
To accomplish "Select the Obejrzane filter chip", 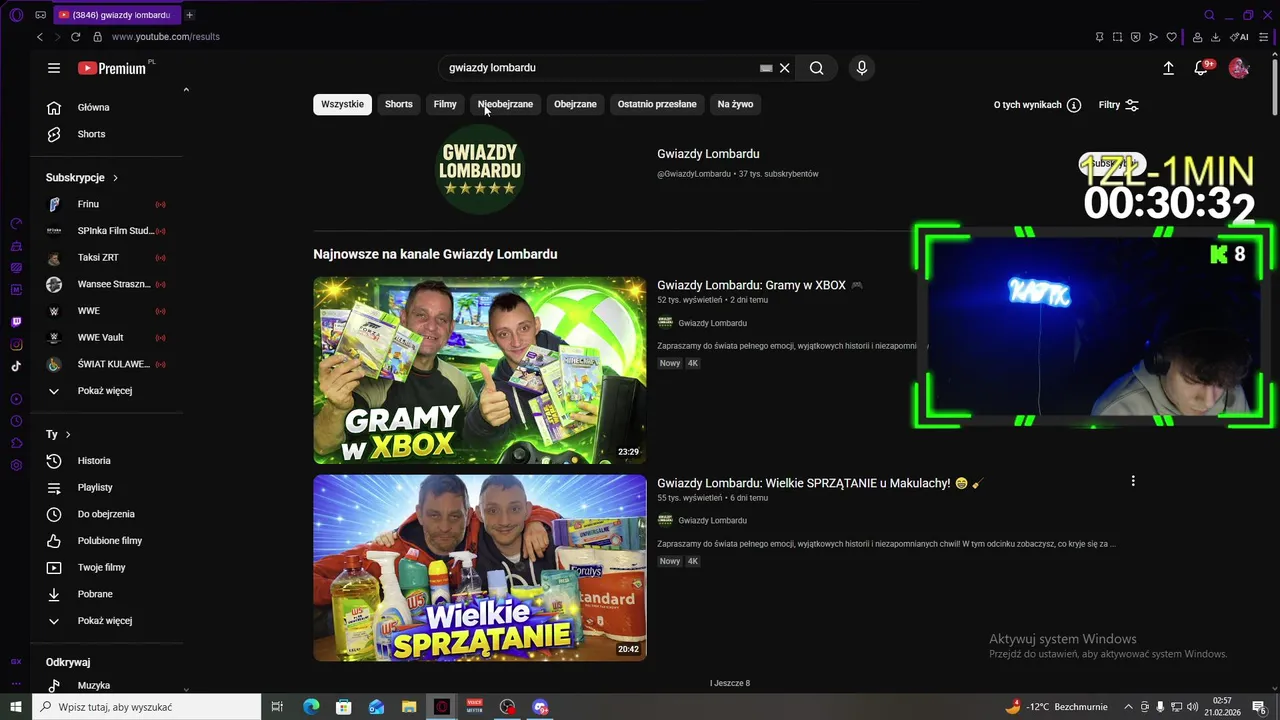I will click(575, 104).
